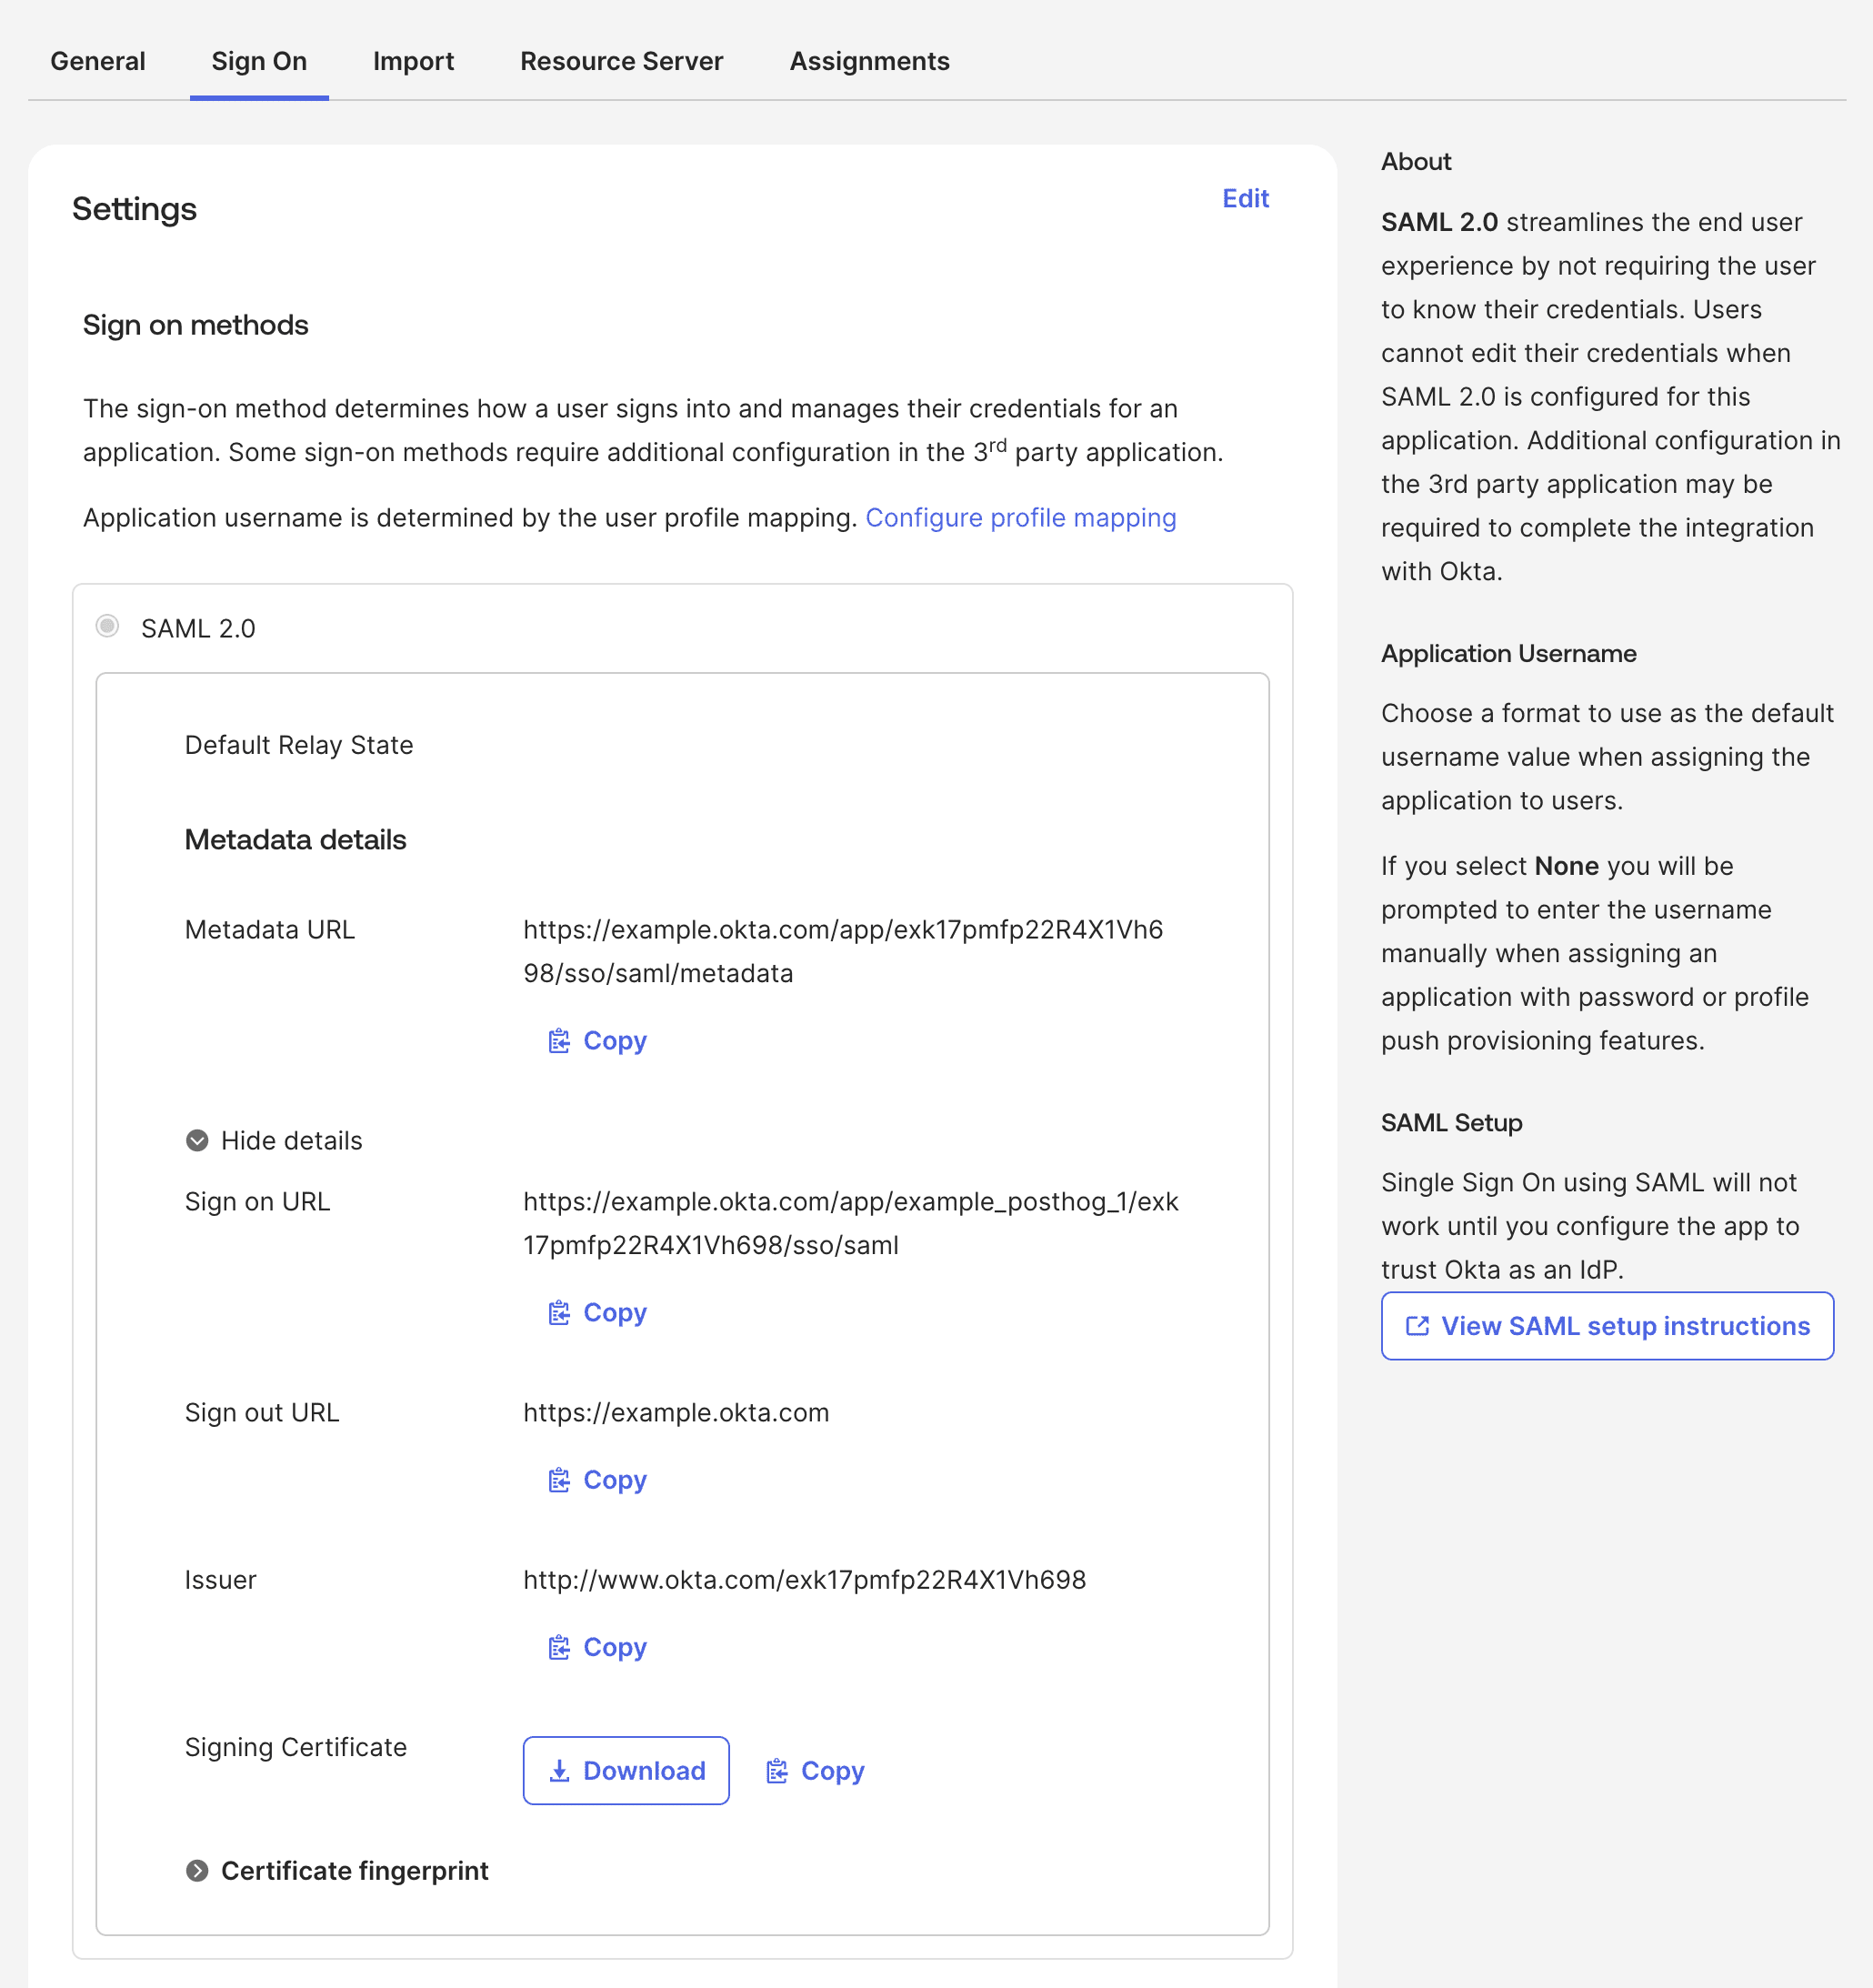This screenshot has height=1988, width=1873.
Task: Go to the Assignments tab
Action: [x=869, y=61]
